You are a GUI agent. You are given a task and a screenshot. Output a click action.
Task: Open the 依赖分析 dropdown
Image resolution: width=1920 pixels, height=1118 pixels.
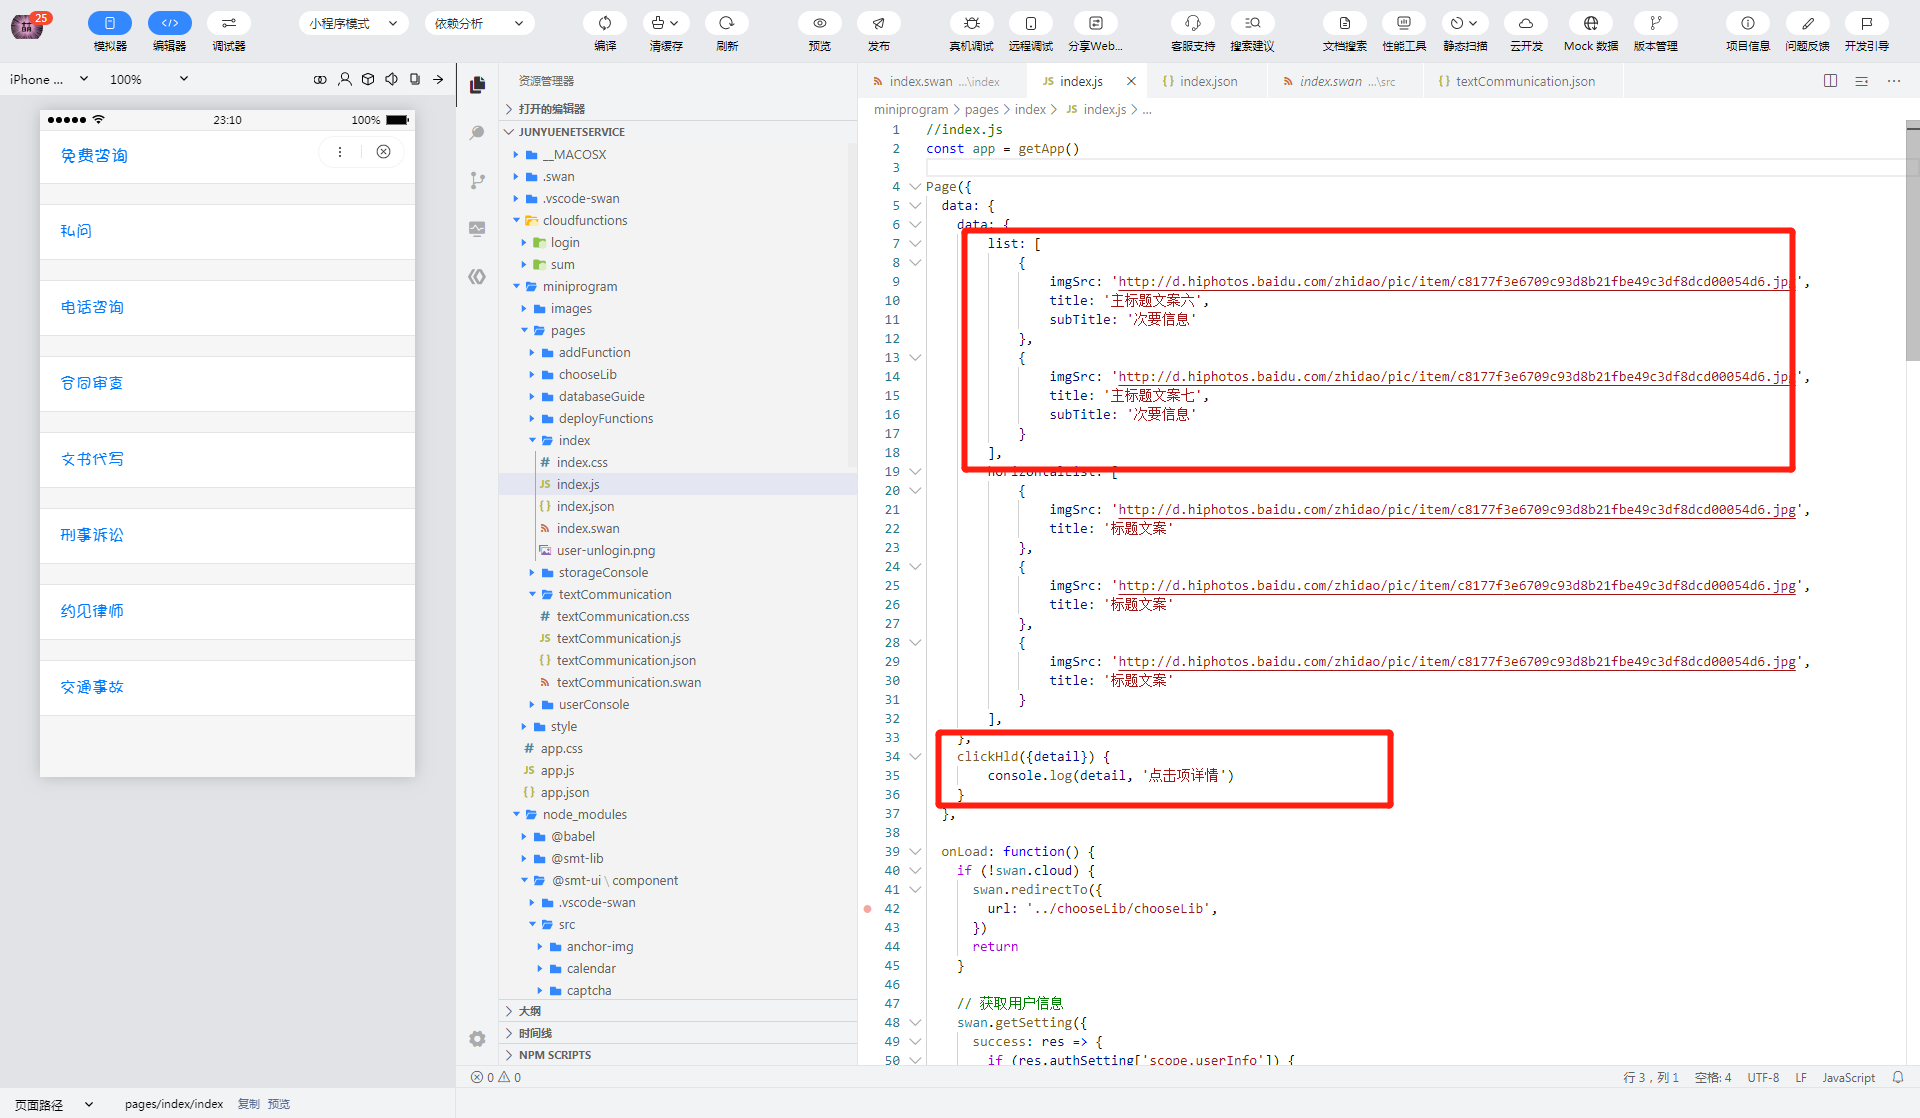(479, 23)
